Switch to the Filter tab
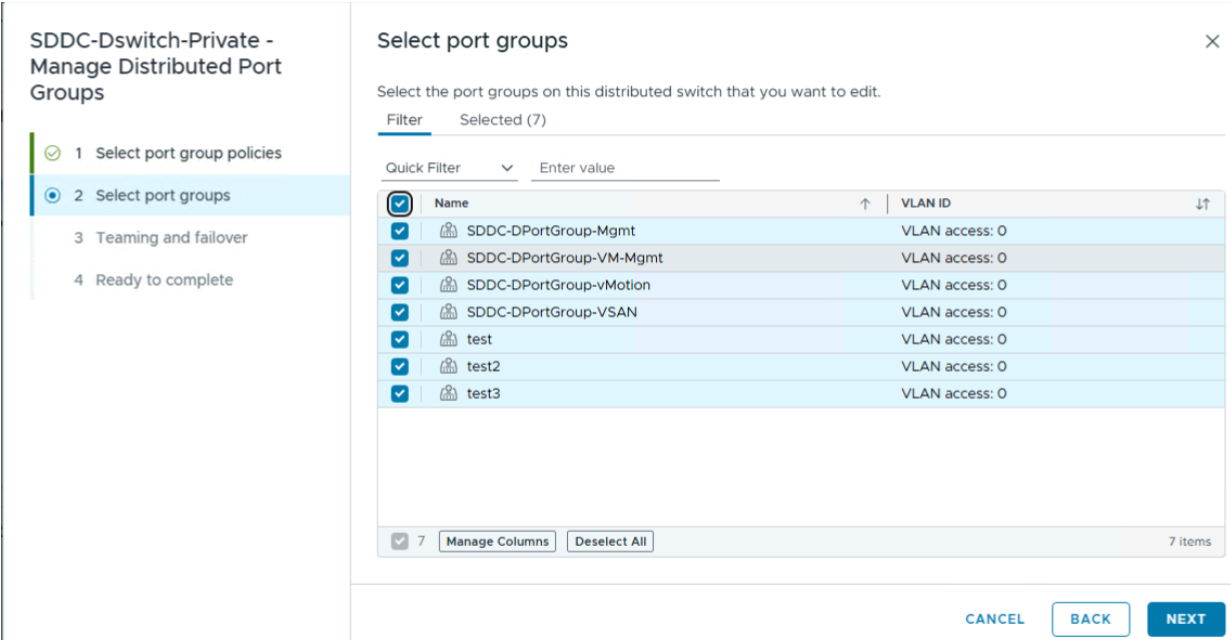The height and width of the screenshot is (640, 1231). [405, 120]
